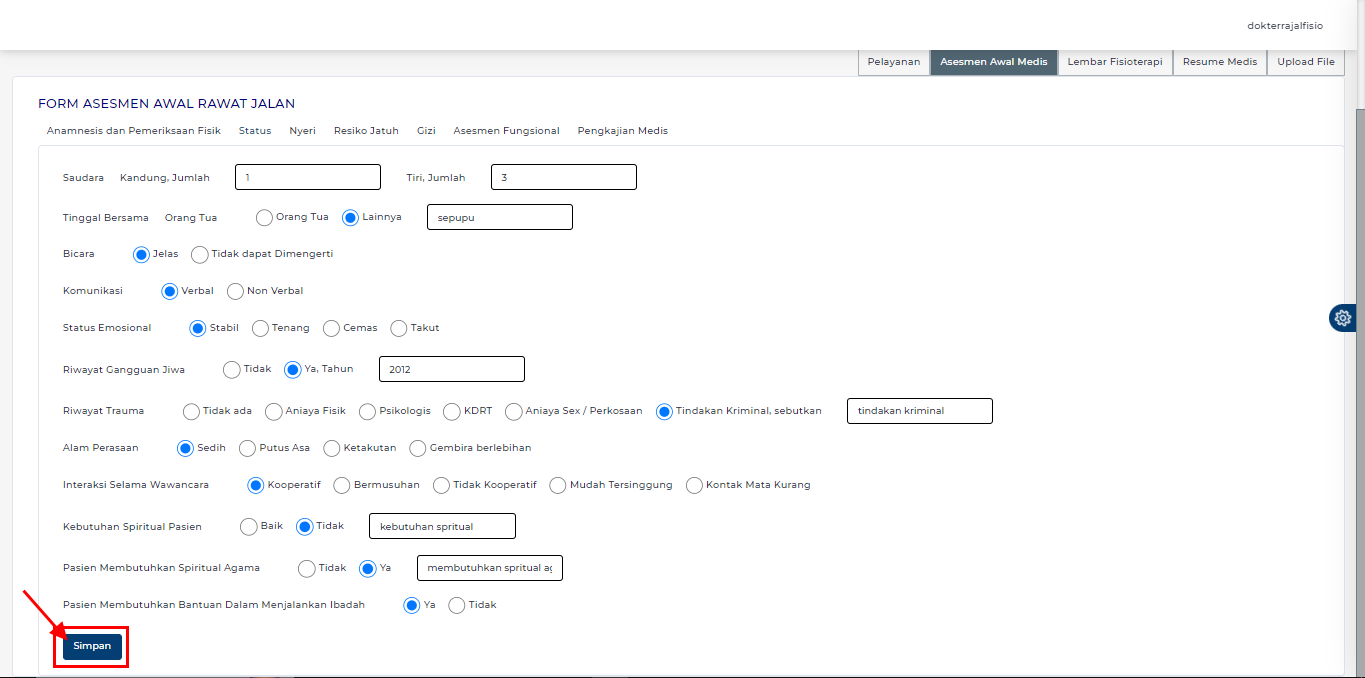Go to the Upload File tab
Viewport: 1365px width, 678px height.
[1305, 62]
